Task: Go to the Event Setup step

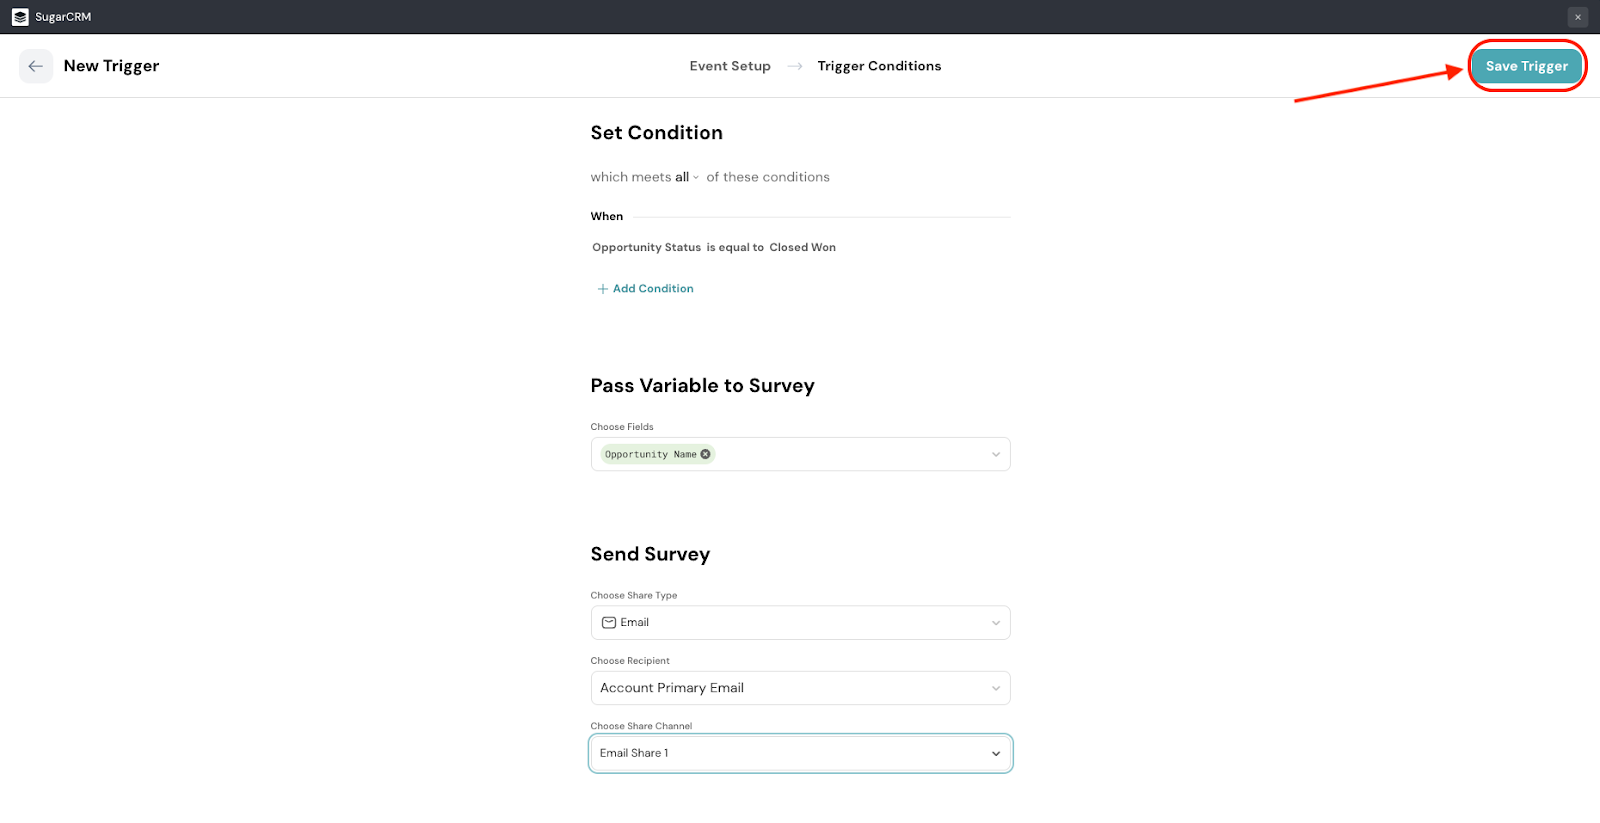Action: pyautogui.click(x=730, y=66)
